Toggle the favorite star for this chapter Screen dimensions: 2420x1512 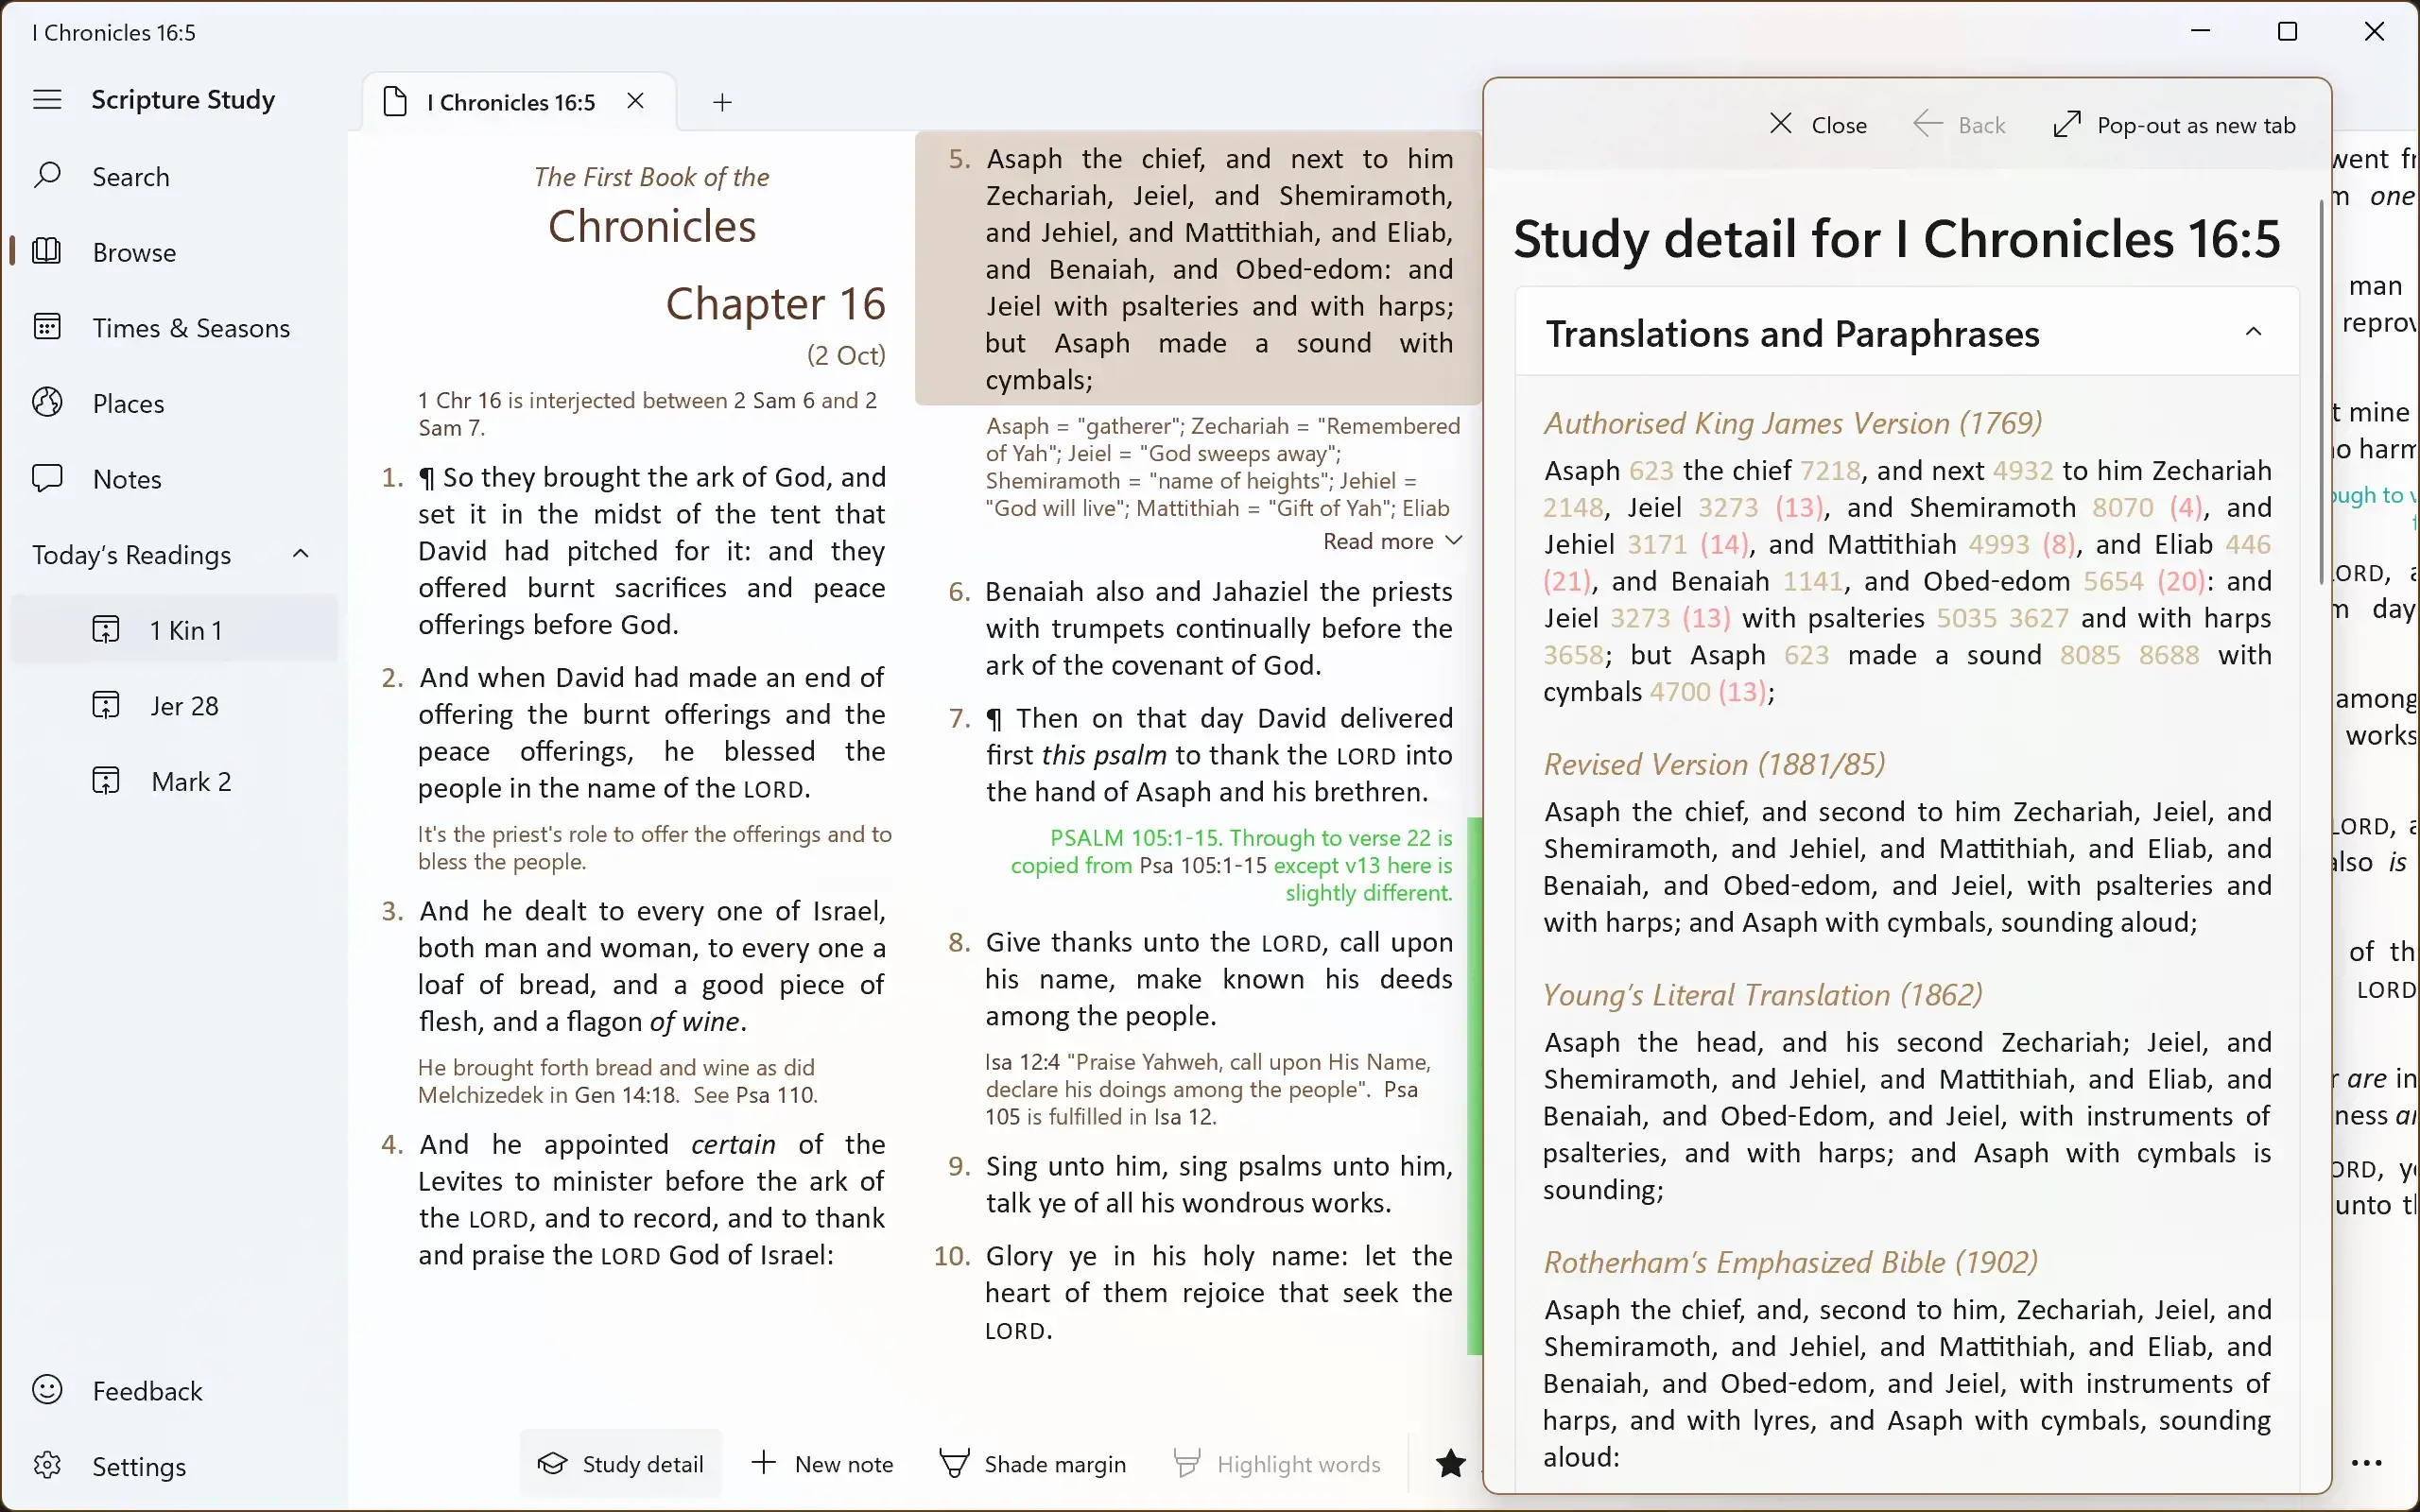click(1450, 1463)
